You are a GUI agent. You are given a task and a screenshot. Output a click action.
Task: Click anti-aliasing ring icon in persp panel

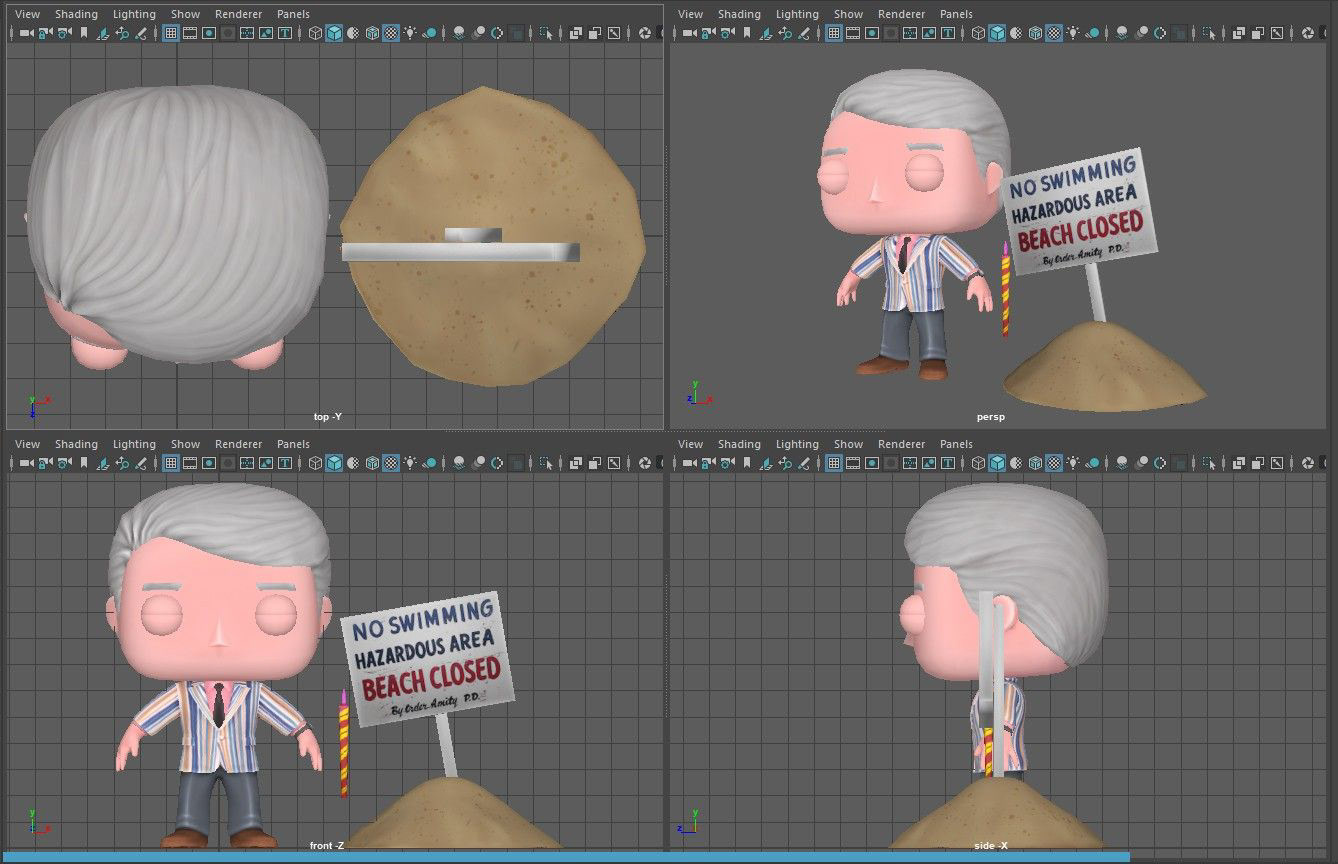point(1159,33)
